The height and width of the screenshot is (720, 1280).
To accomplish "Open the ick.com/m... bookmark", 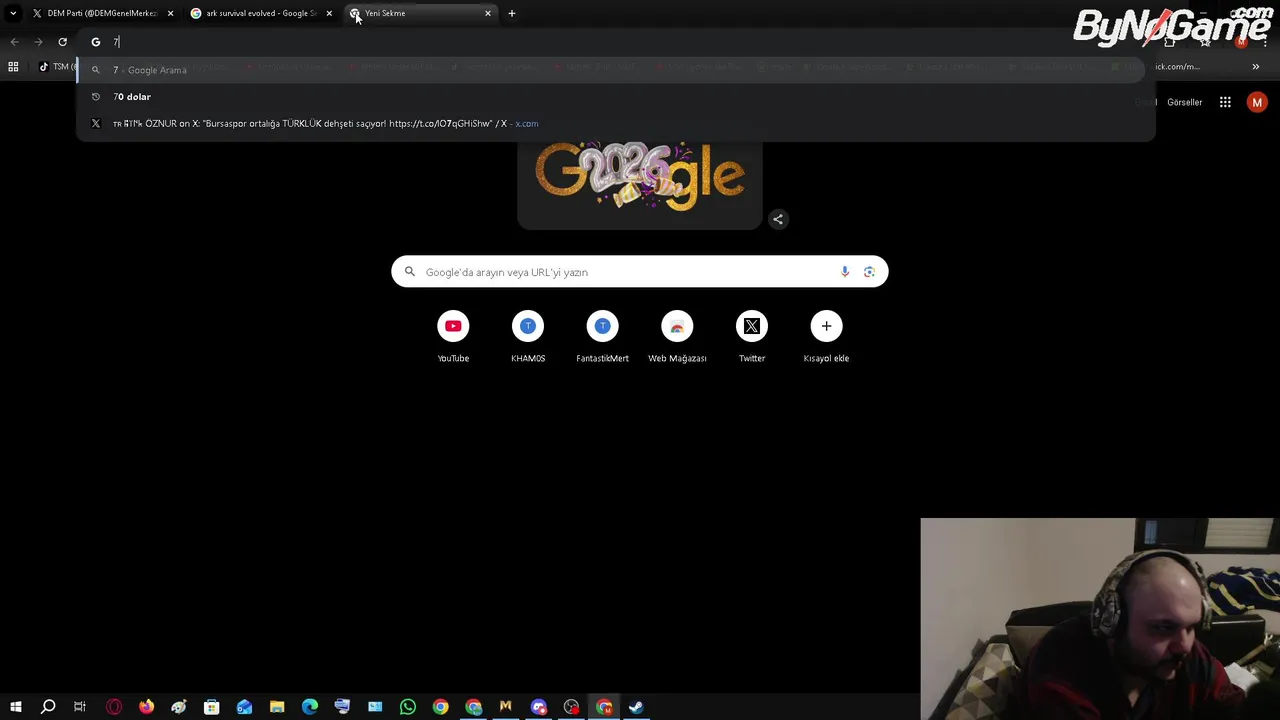I will pos(1177,67).
